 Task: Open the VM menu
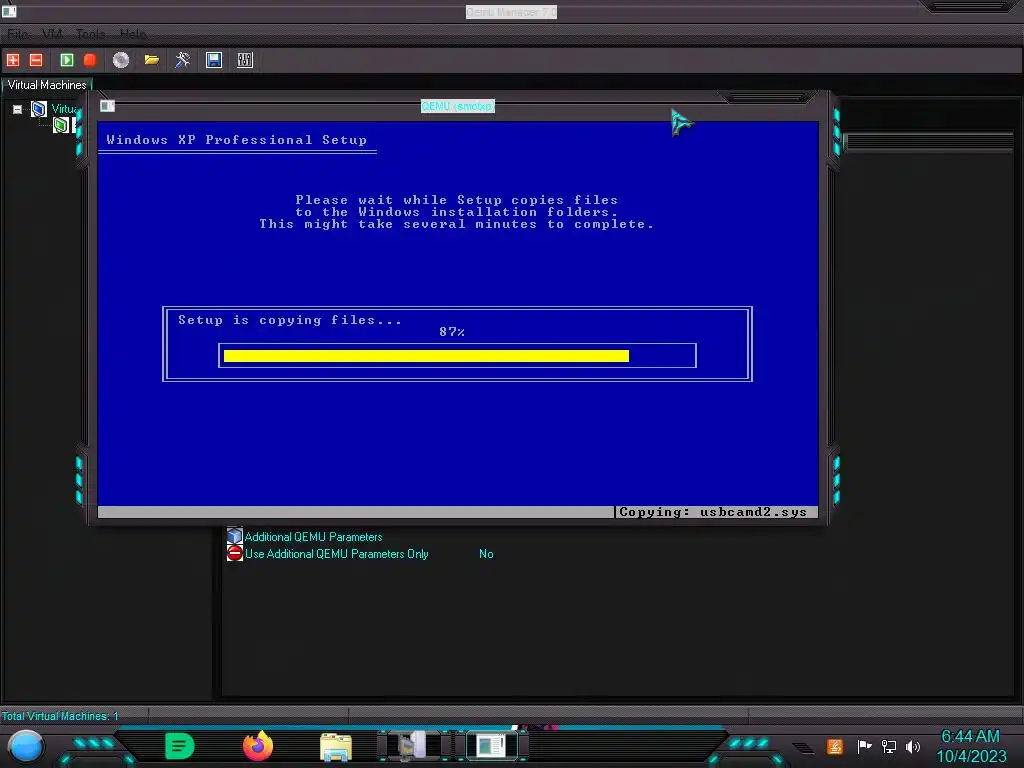pyautogui.click(x=52, y=34)
